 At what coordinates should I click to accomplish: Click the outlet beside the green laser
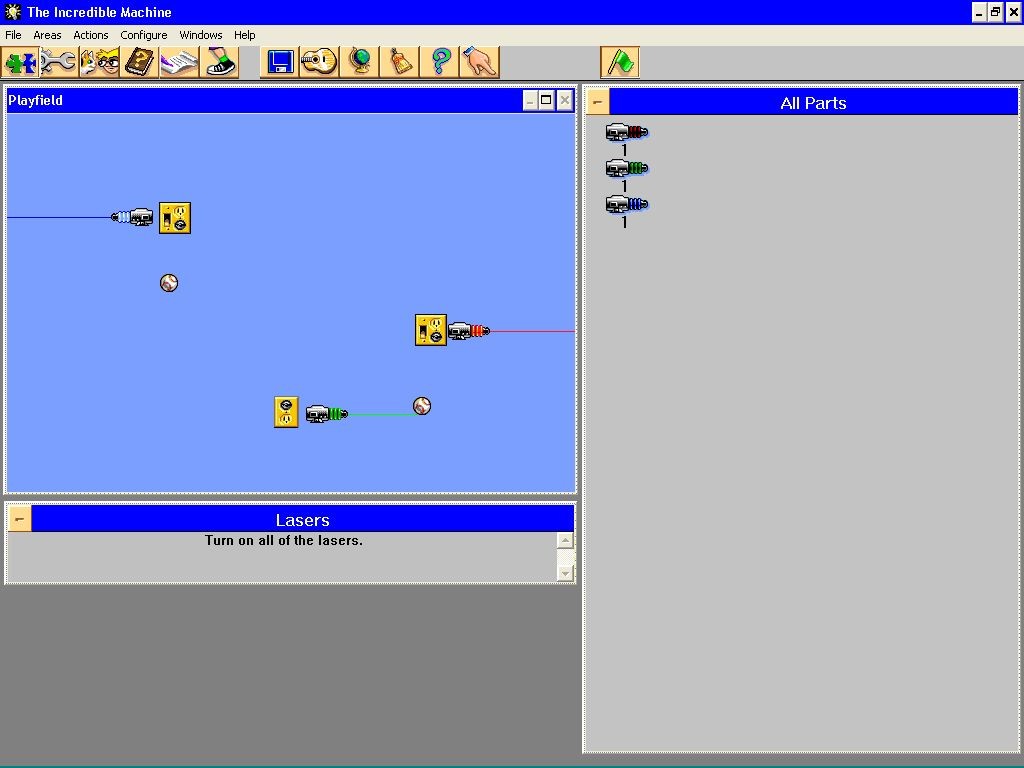286,412
